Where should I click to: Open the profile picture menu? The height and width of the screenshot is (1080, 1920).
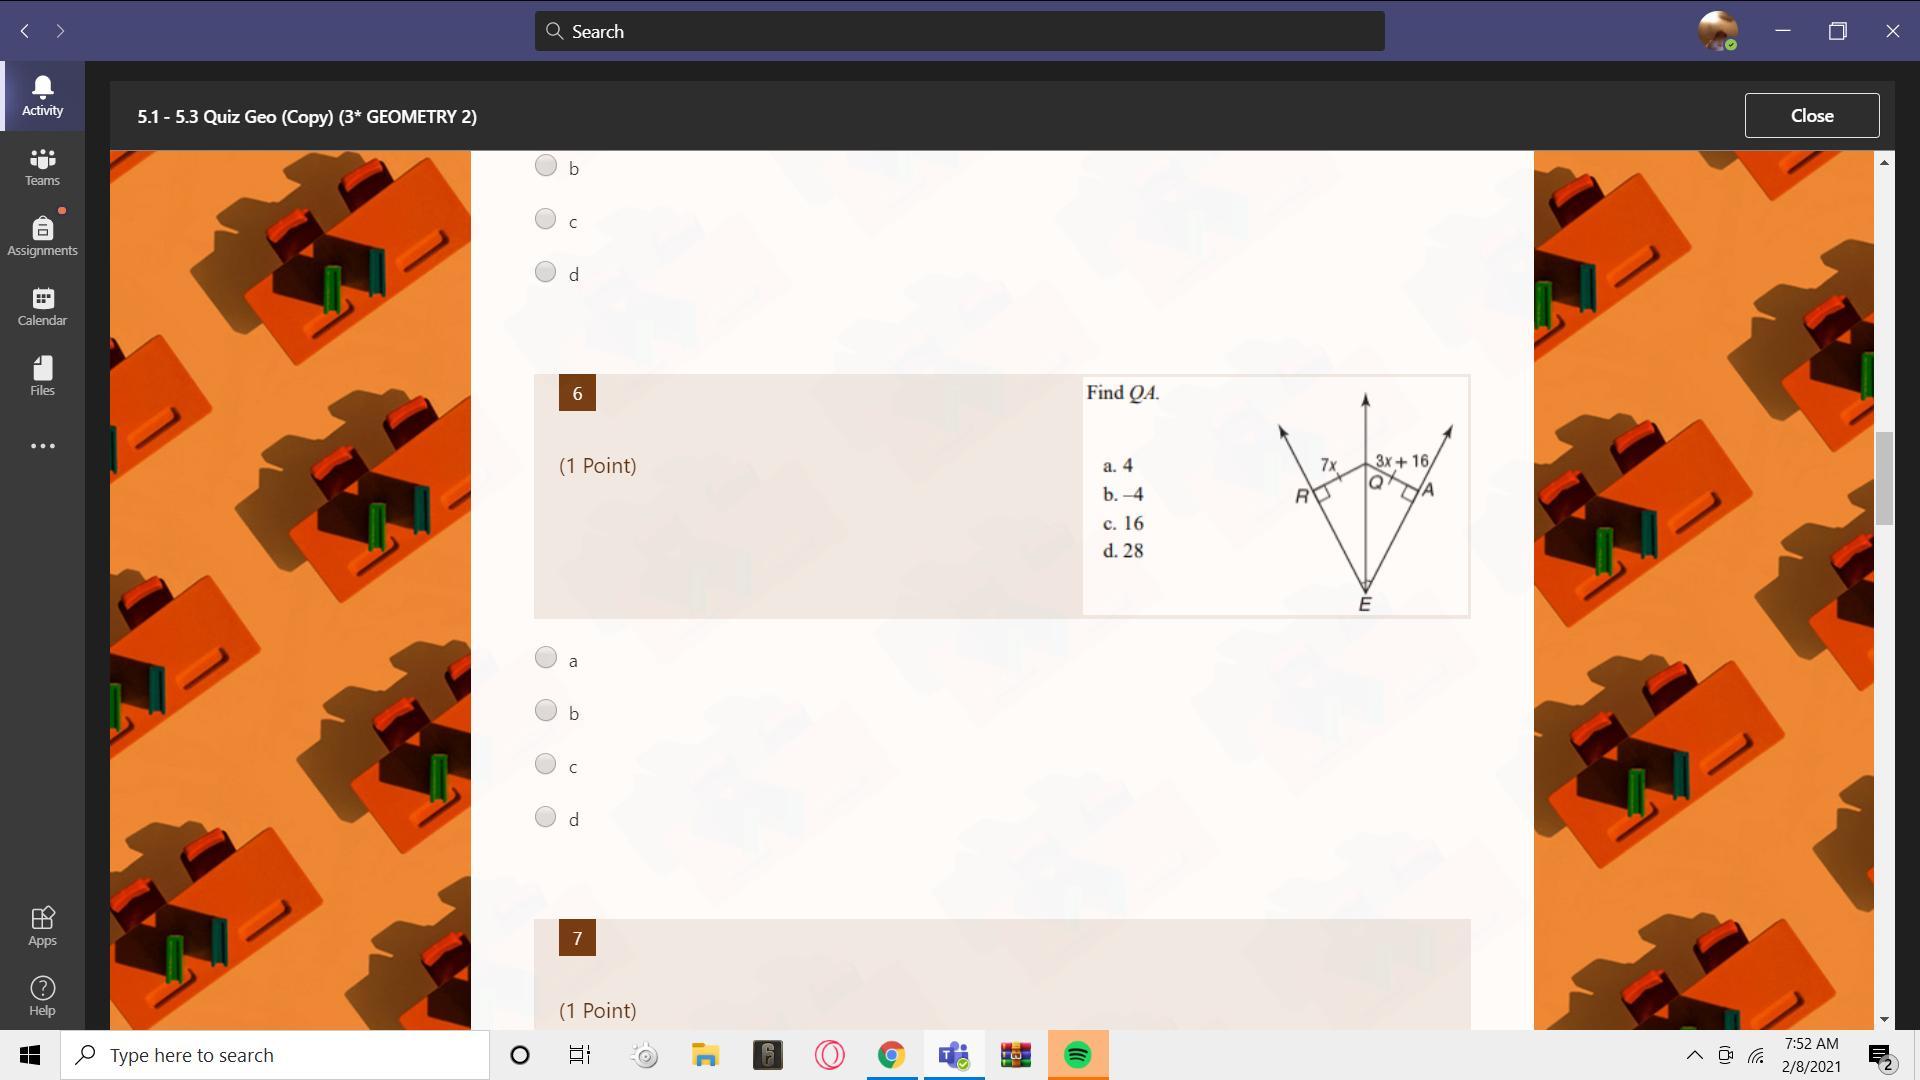click(1717, 31)
